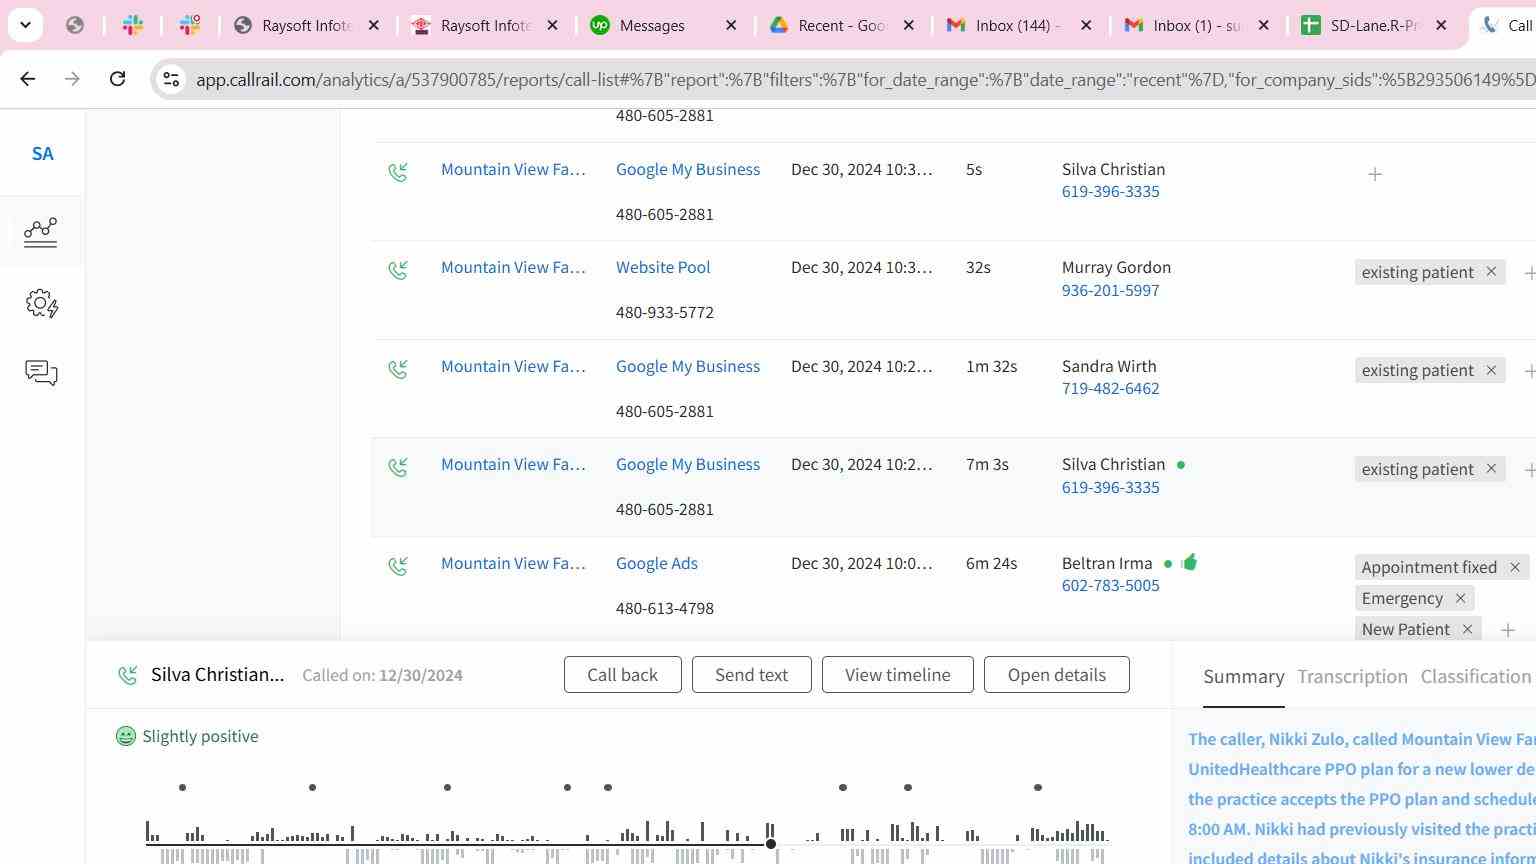Open the Chrome tab search dropdown

pos(25,25)
